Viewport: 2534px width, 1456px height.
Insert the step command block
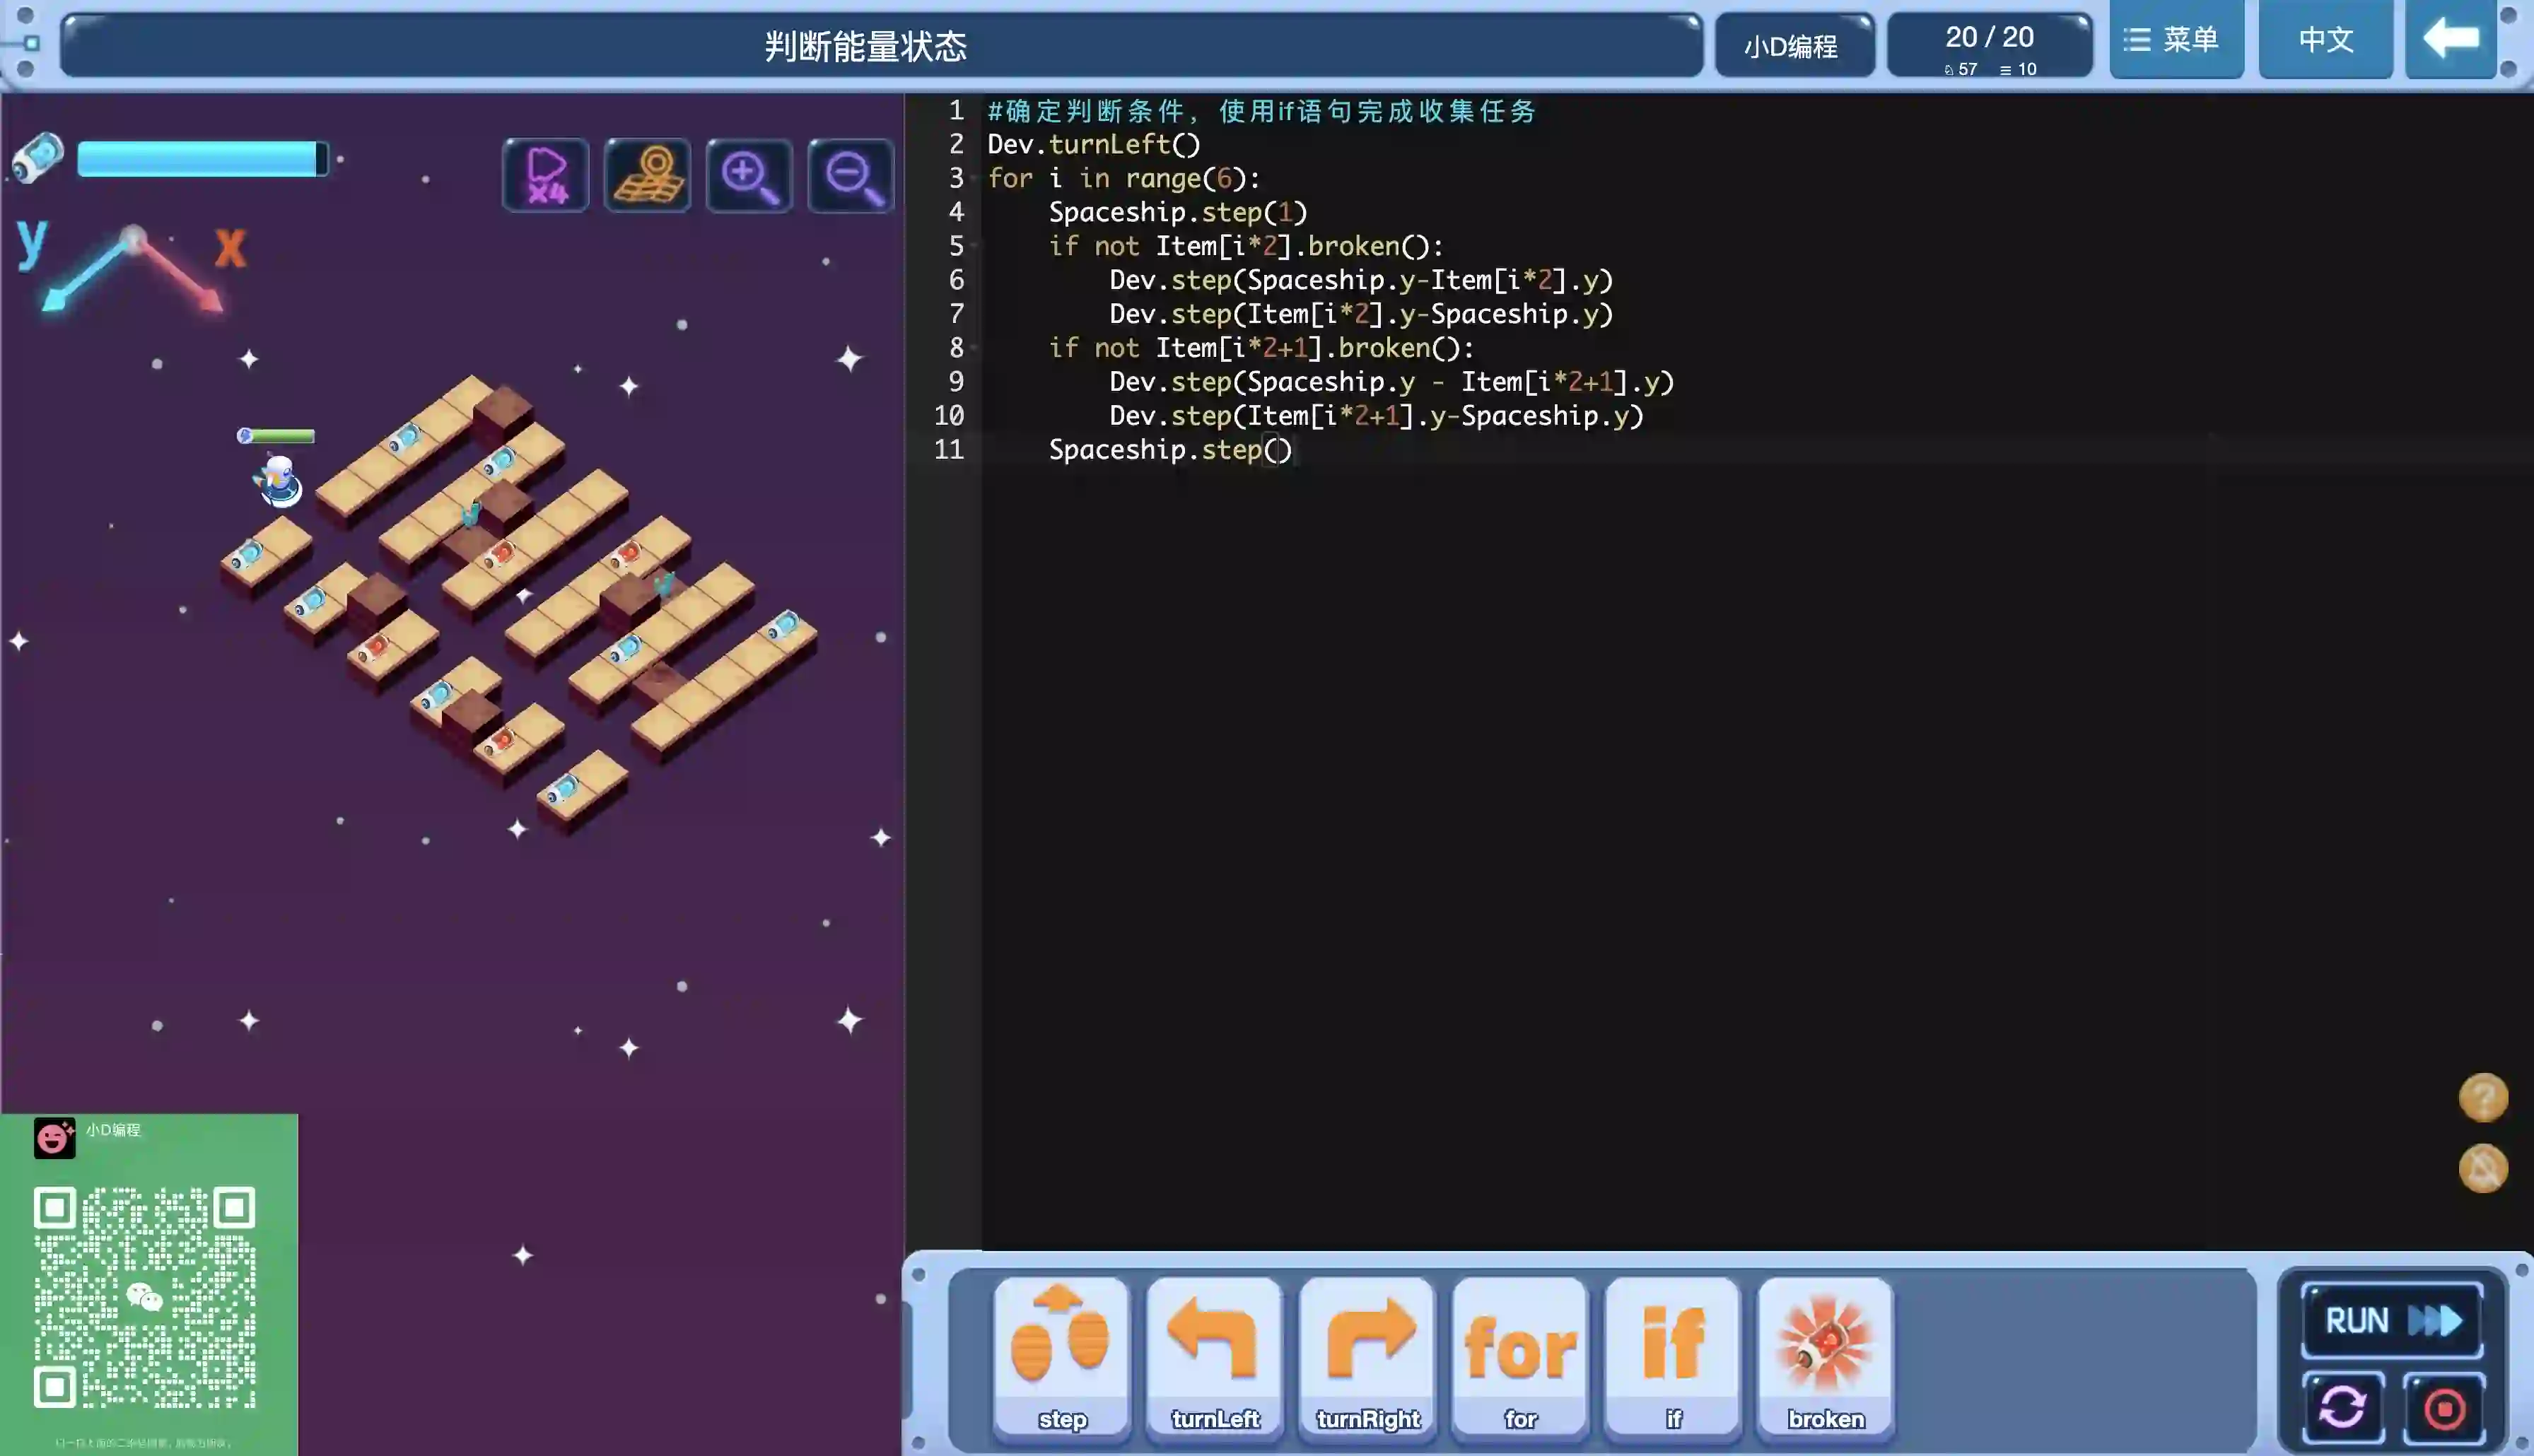(x=1062, y=1356)
